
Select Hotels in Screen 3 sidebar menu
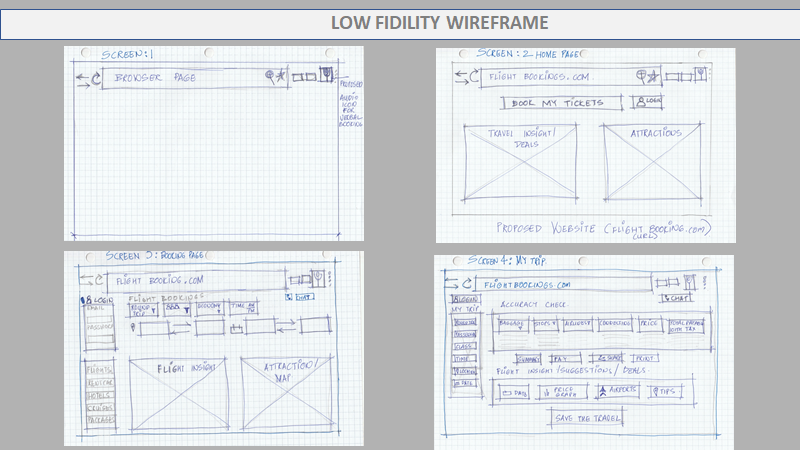(101, 395)
